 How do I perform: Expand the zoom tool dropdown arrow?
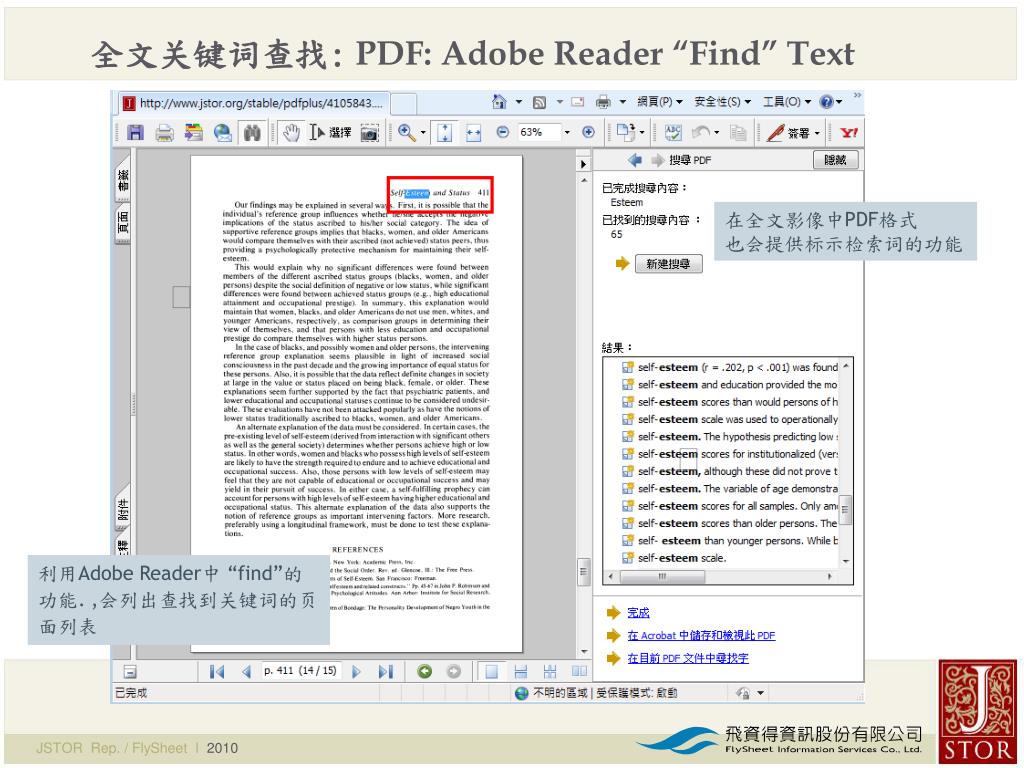coord(423,133)
